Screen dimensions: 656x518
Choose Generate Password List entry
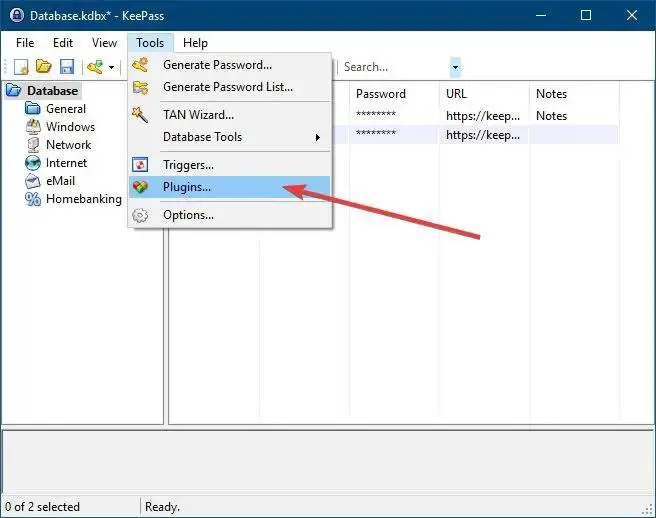pyautogui.click(x=230, y=87)
